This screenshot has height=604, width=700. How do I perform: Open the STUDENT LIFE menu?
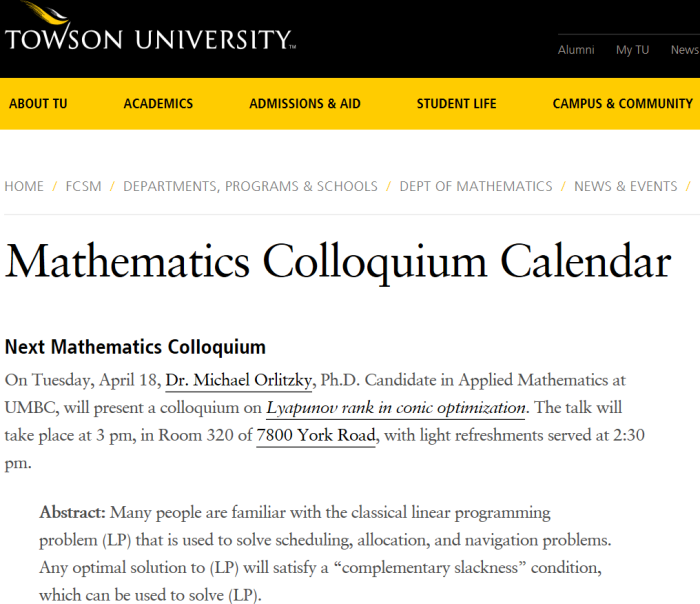456,104
